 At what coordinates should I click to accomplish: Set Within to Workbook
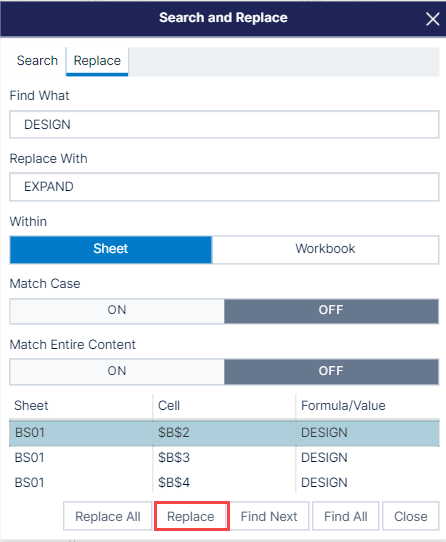pos(325,249)
